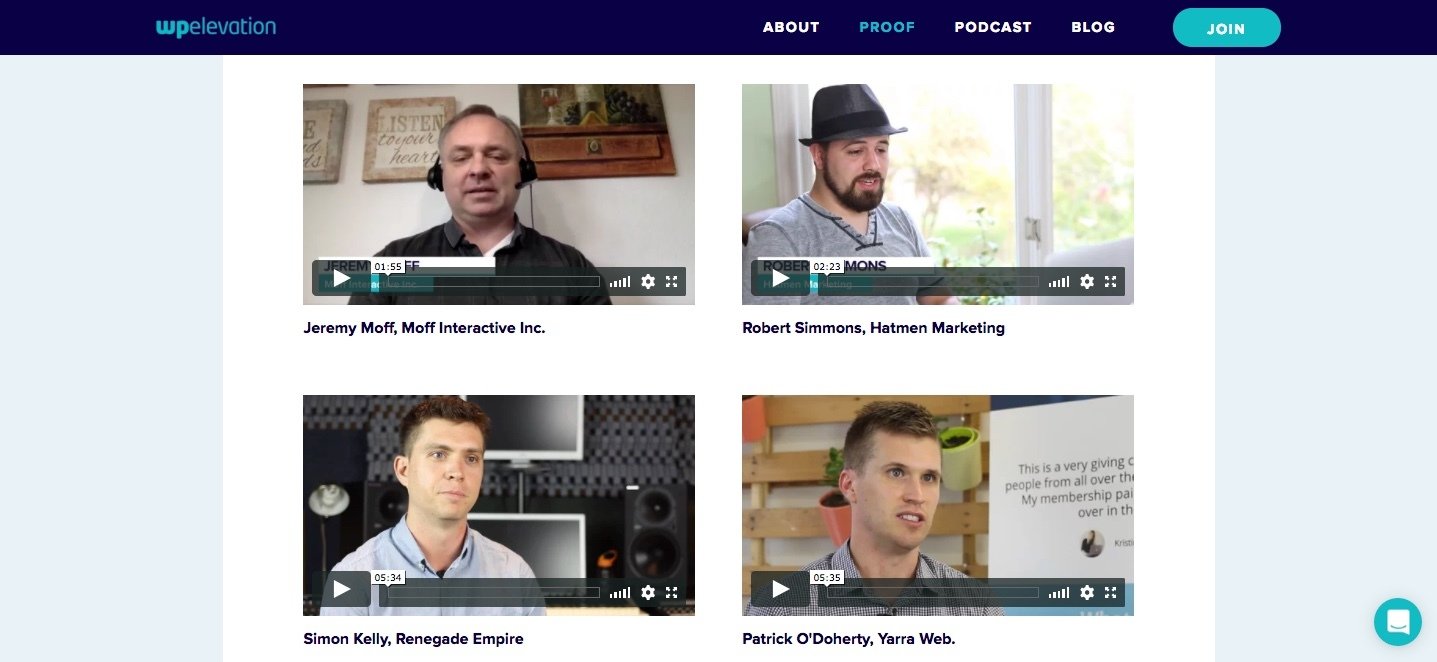Play the Simon Kelly video

pyautogui.click(x=341, y=589)
